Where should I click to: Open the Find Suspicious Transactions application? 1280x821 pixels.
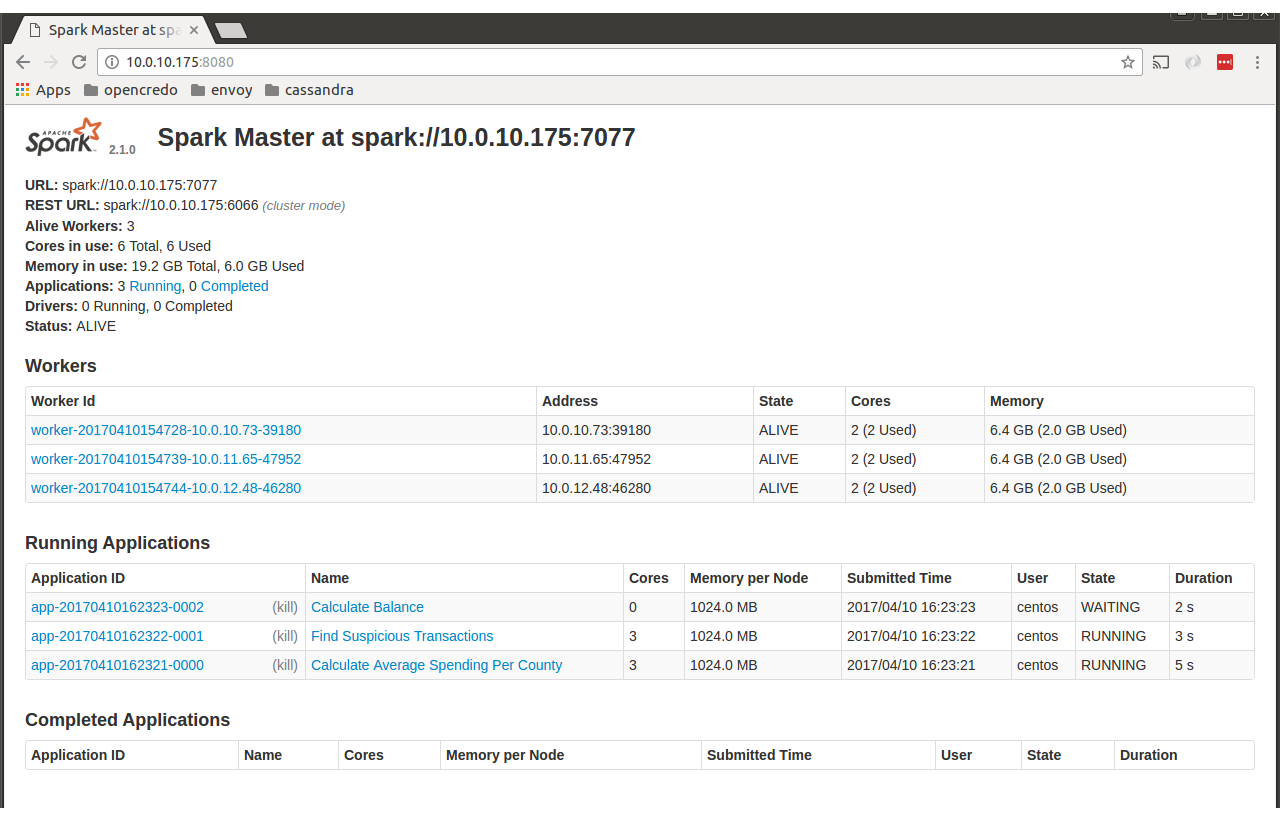(402, 636)
